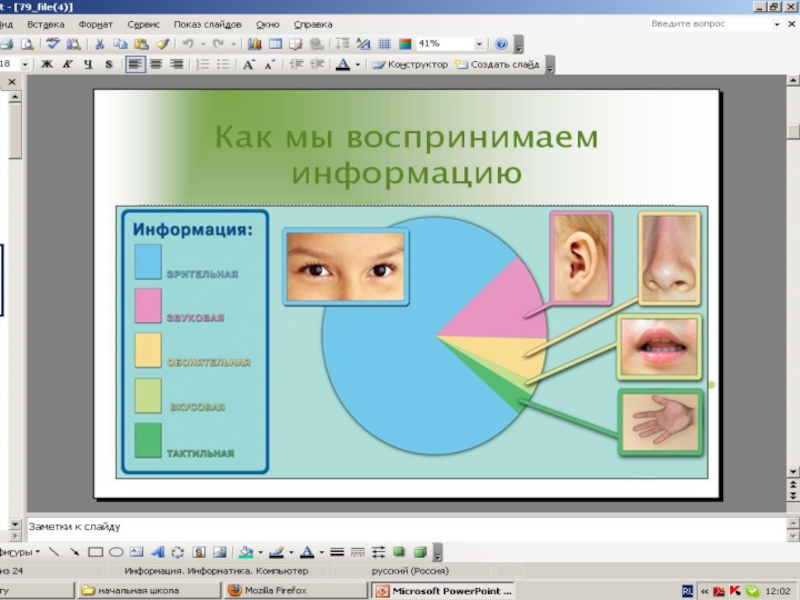Screen dimensions: 800x600
Task: Click the Создать слайд button
Action: click(497, 64)
